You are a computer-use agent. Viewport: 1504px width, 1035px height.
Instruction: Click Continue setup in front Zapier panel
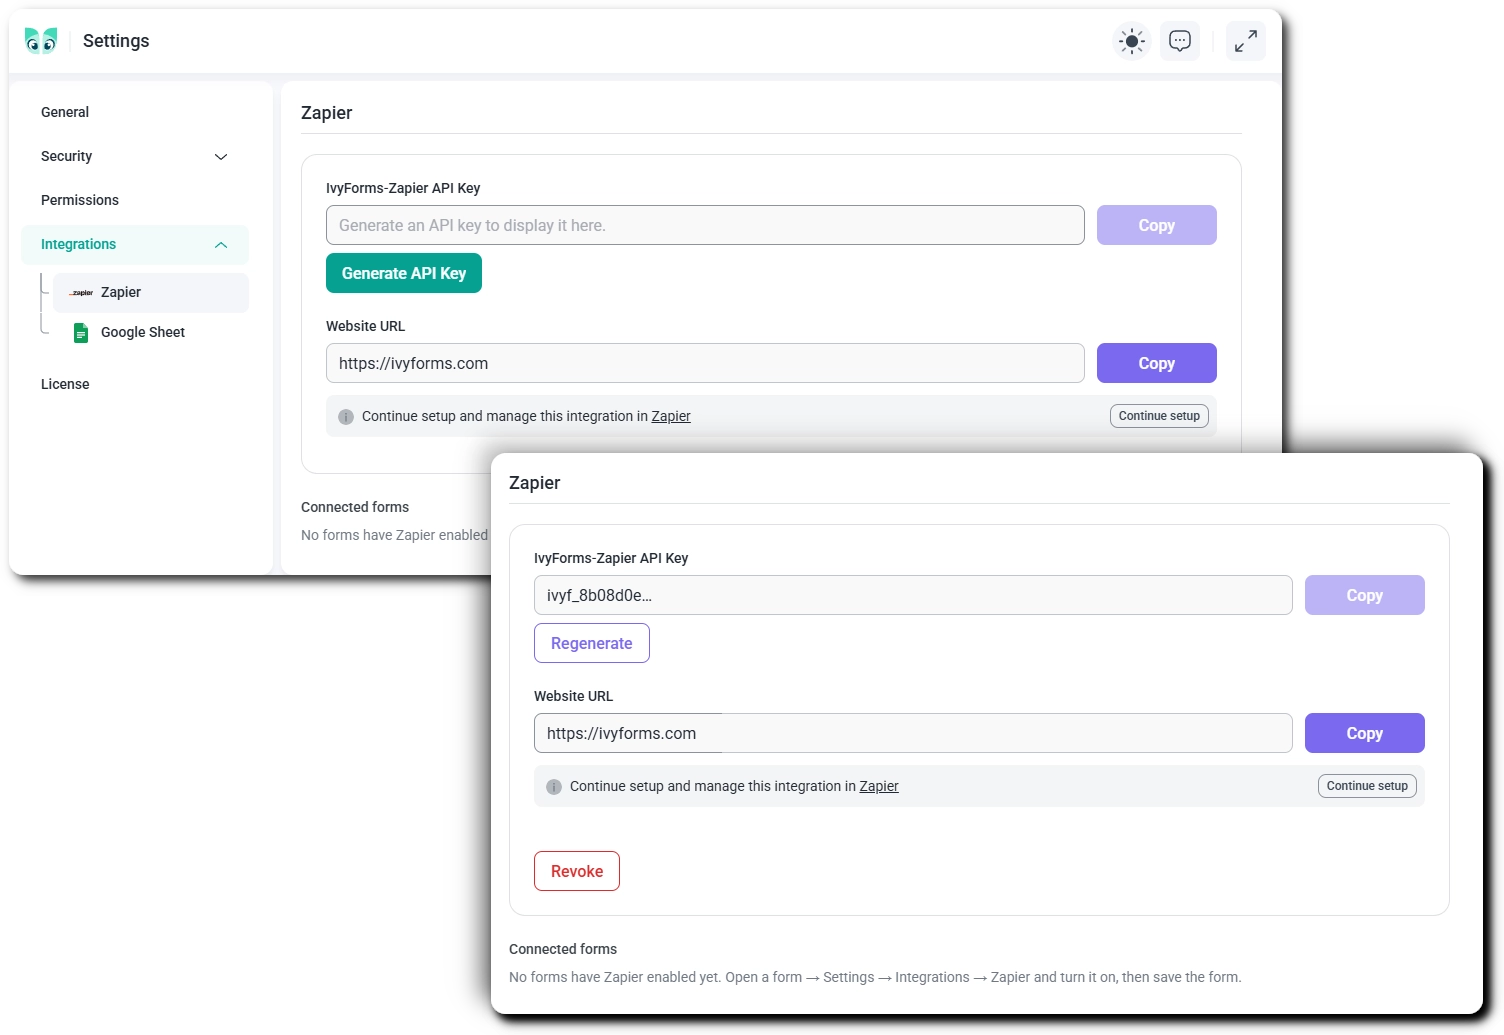click(x=1367, y=786)
